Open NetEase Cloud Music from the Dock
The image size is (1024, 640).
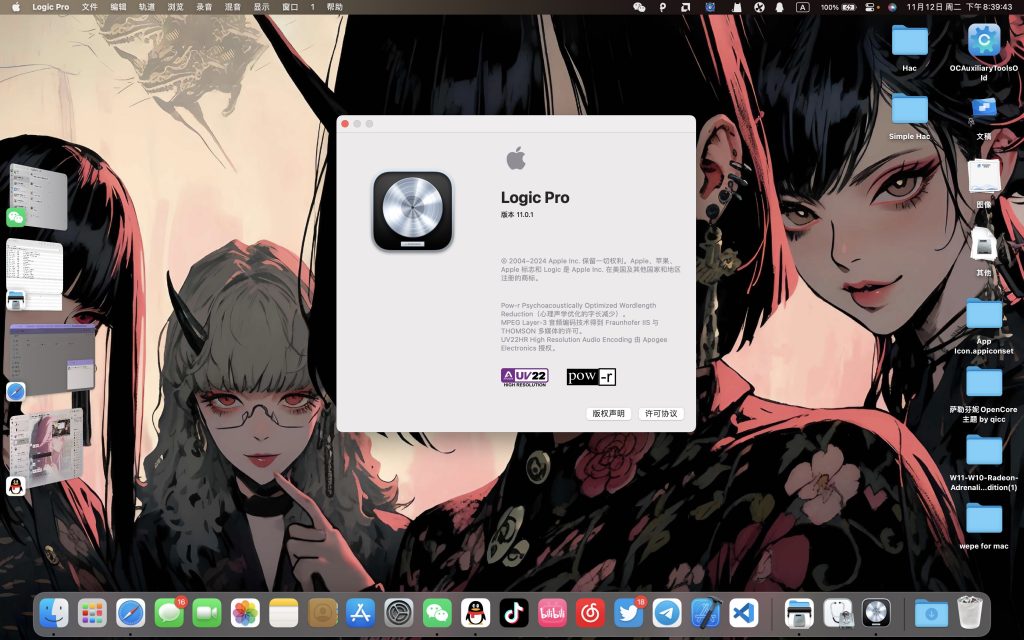point(590,614)
